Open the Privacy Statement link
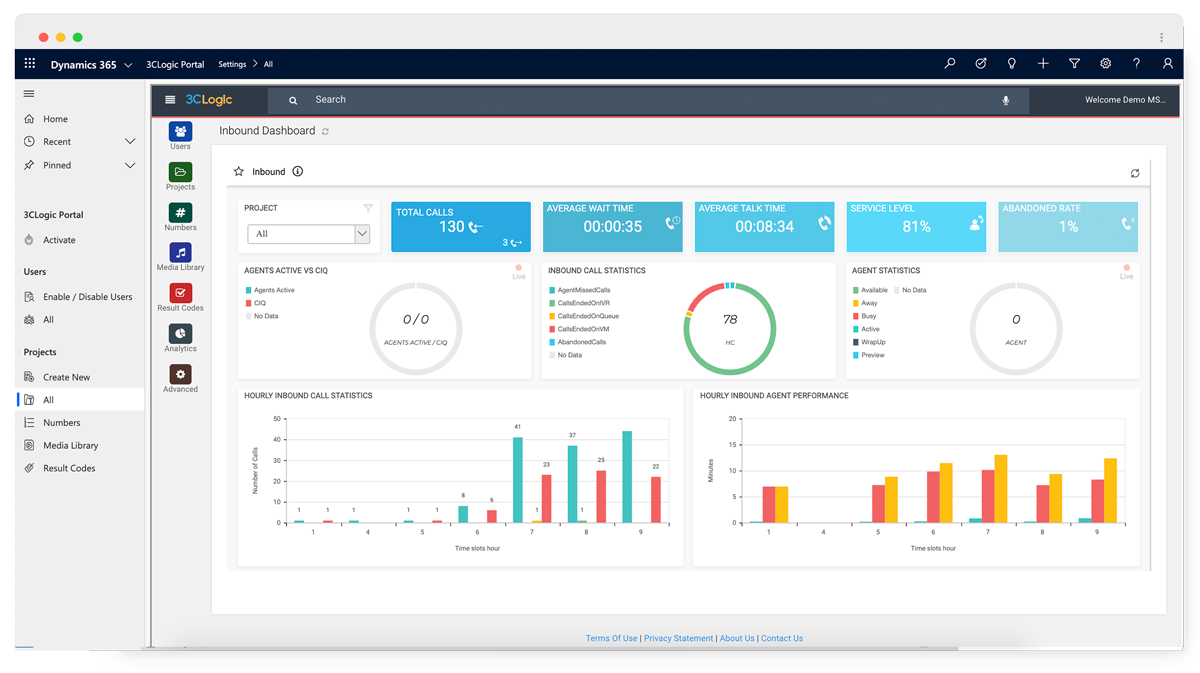The image size is (1200, 673). click(678, 638)
